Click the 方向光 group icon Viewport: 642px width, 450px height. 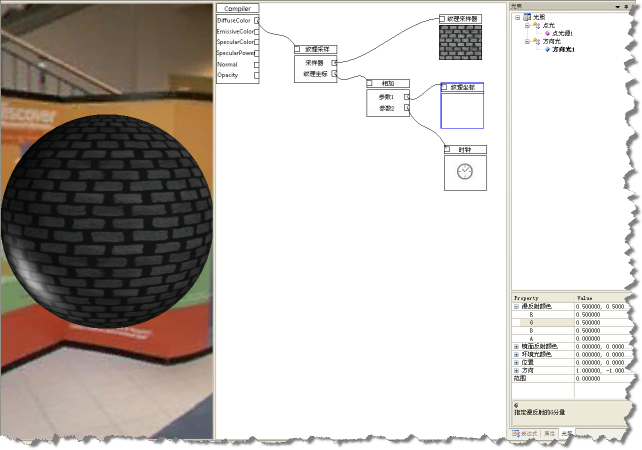click(x=536, y=41)
